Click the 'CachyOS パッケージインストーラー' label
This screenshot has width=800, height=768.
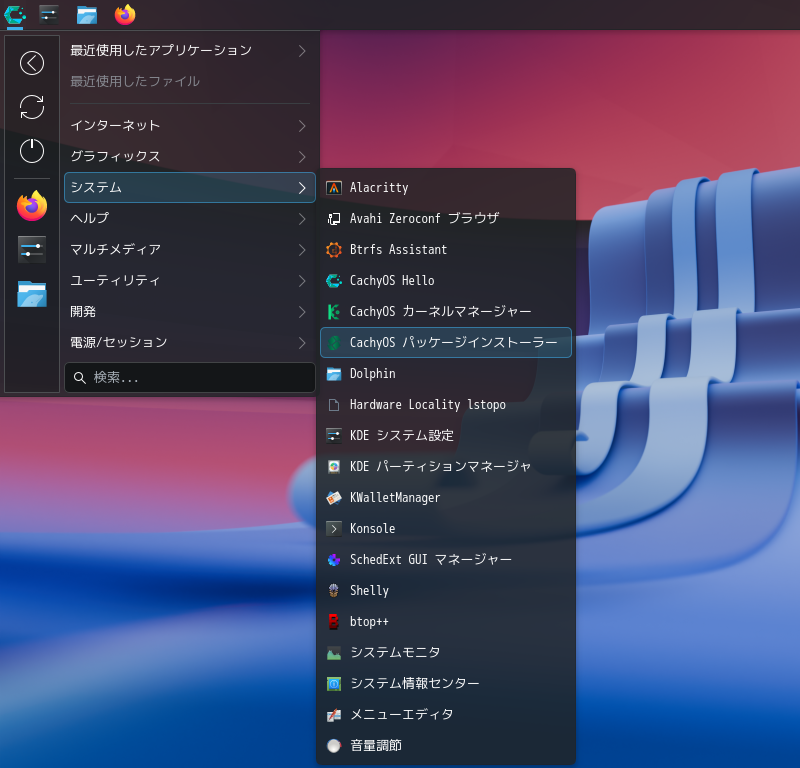[453, 342]
